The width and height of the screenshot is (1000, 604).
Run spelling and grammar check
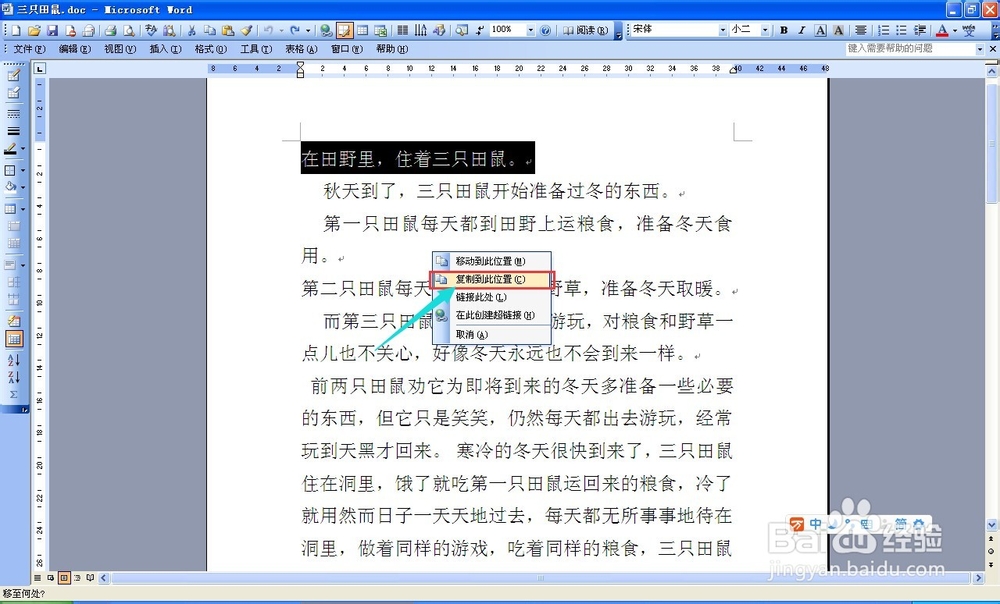pyautogui.click(x=152, y=30)
